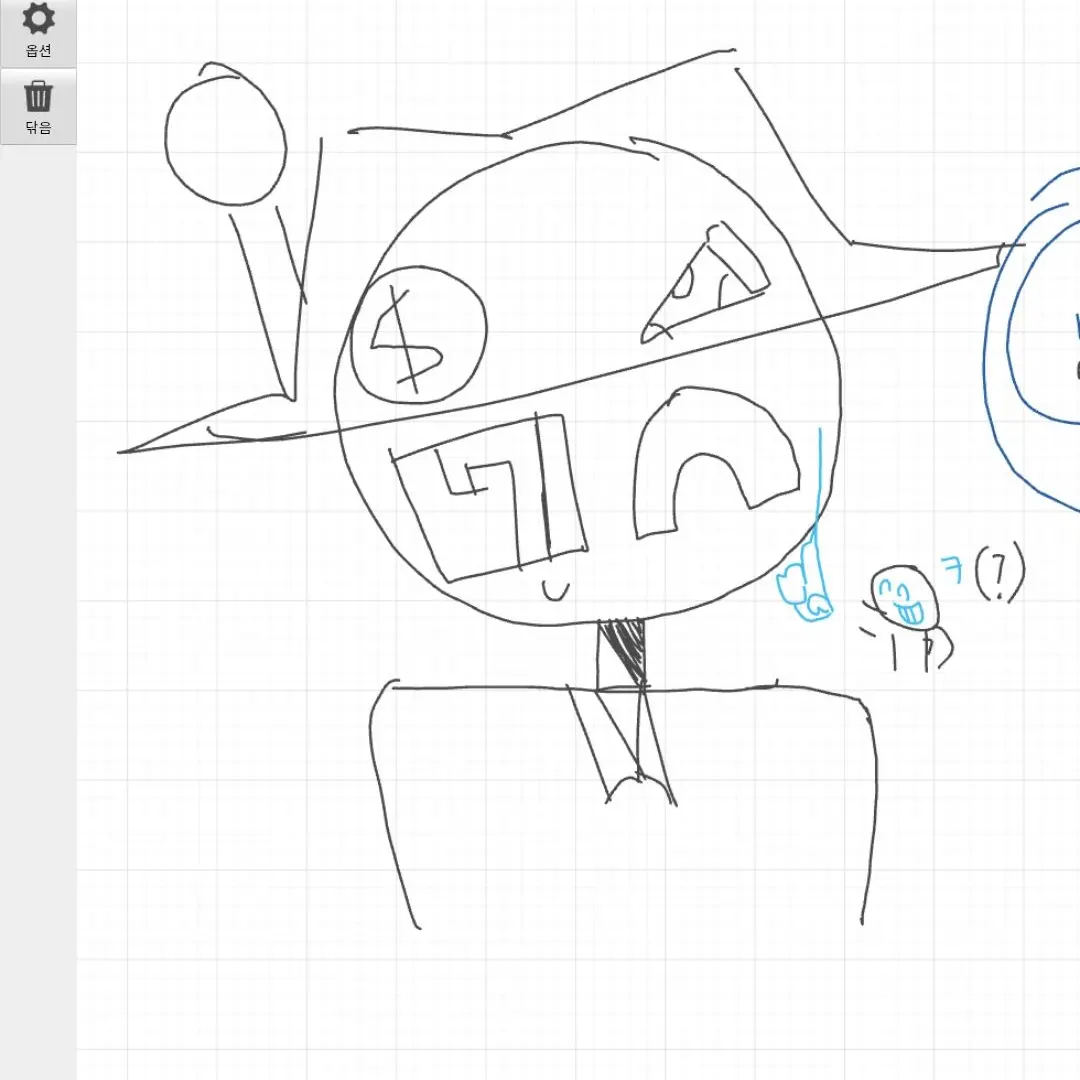Click the 닦음 trash can button
The width and height of the screenshot is (1080, 1080).
38,107
